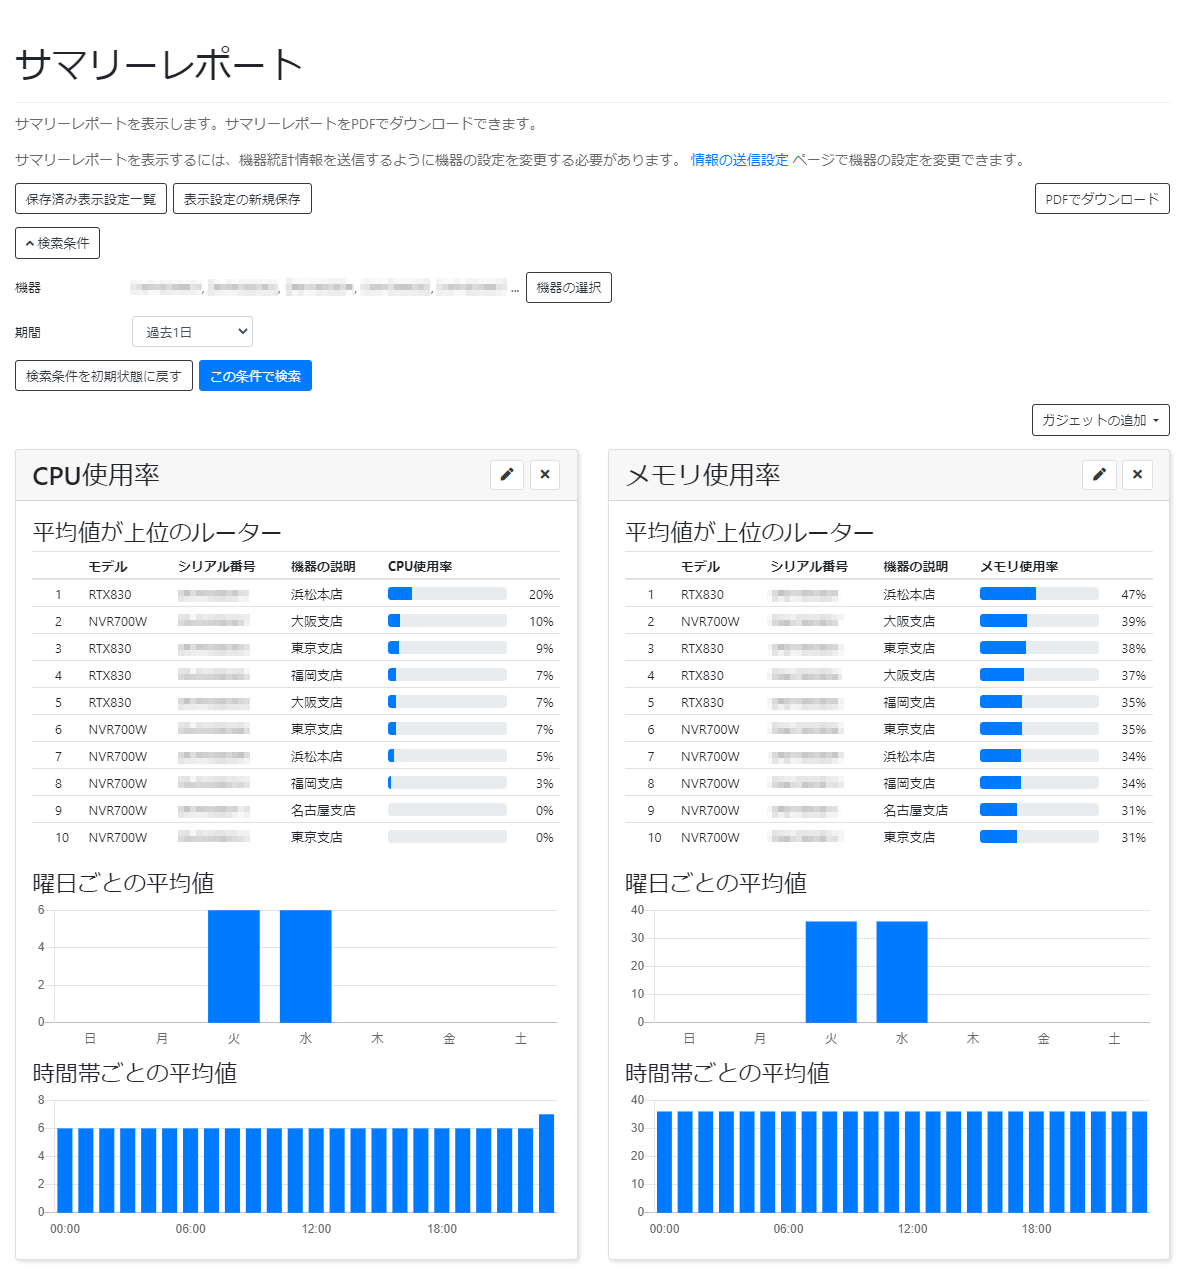The height and width of the screenshot is (1274, 1183).
Task: Open the ガジェットの追加 dropdown menu
Action: (x=1100, y=420)
